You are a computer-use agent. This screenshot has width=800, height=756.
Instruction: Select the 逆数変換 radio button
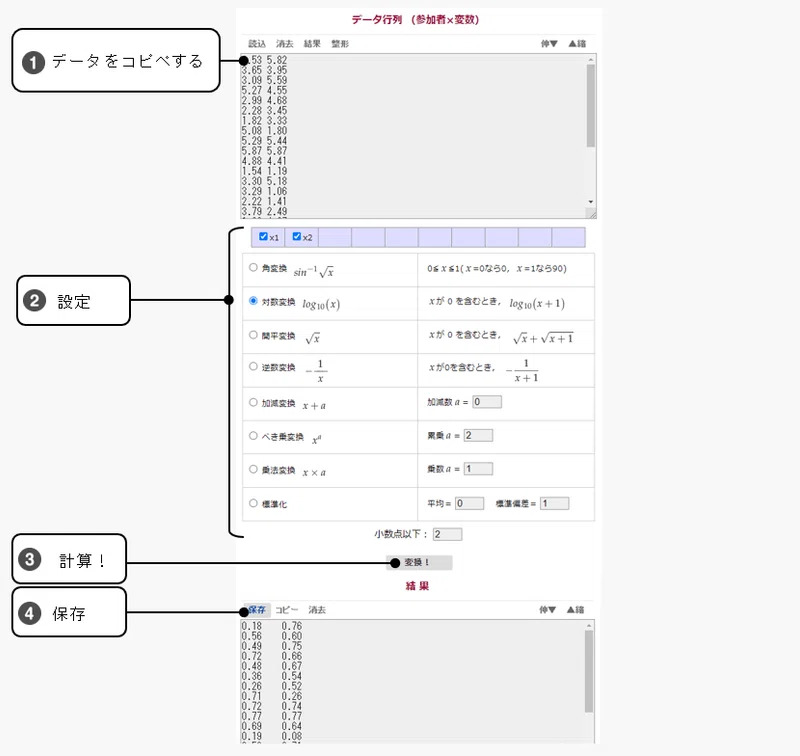click(x=253, y=367)
